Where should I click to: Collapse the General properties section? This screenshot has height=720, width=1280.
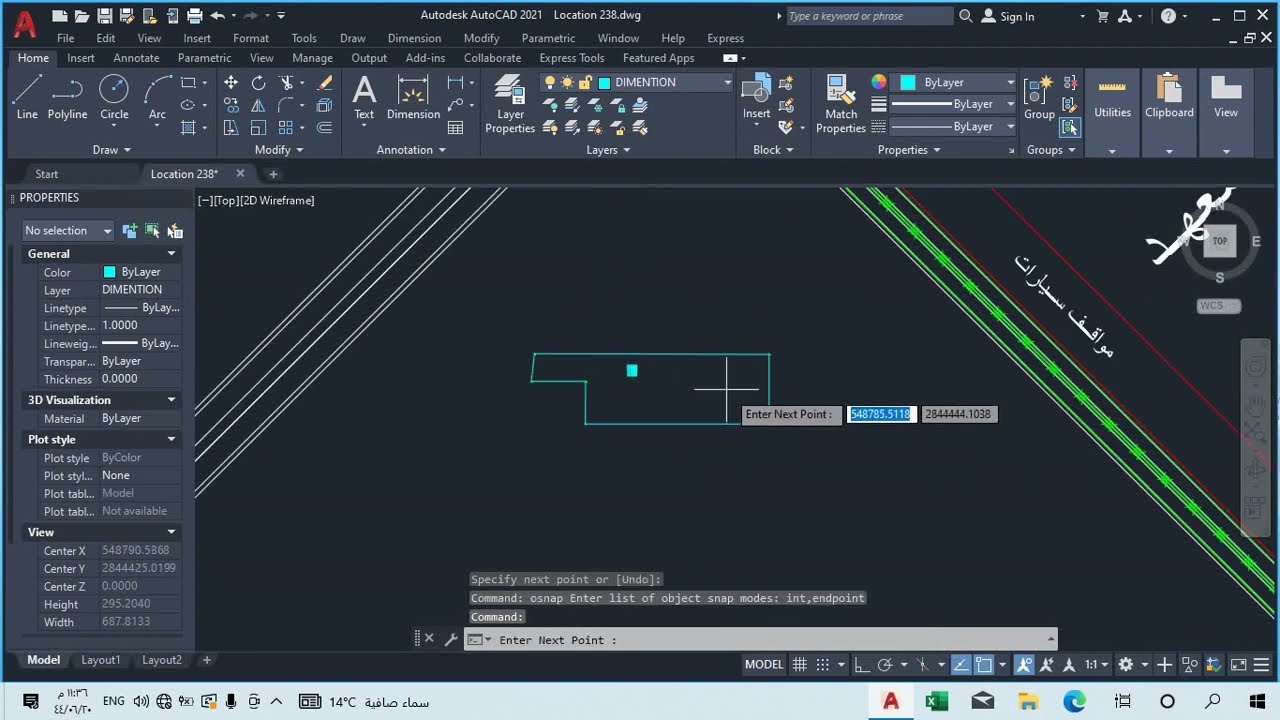pyautogui.click(x=171, y=254)
